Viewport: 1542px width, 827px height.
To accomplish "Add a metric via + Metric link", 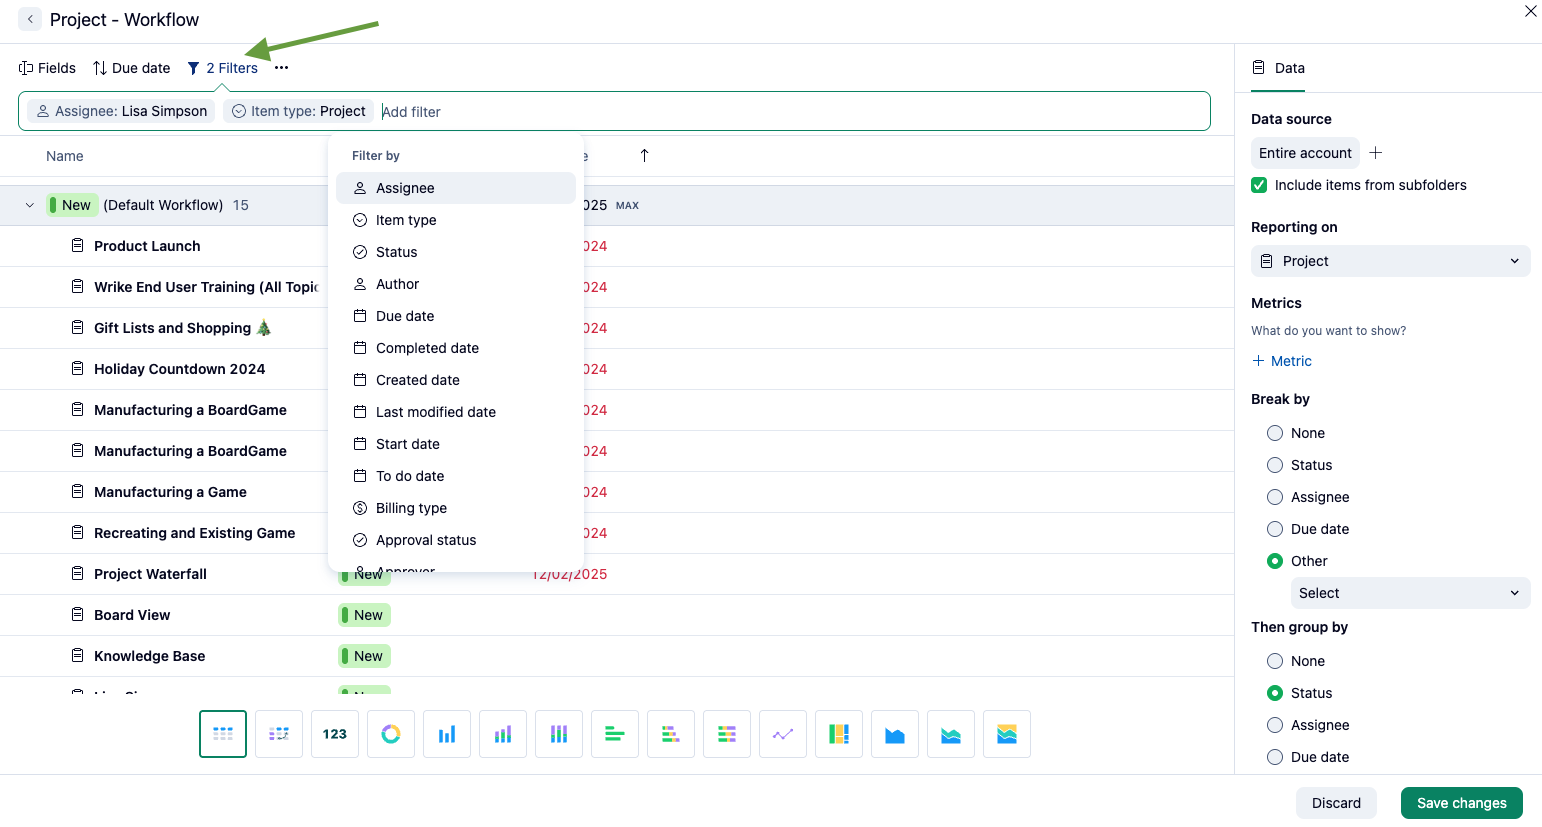I will [x=1282, y=361].
